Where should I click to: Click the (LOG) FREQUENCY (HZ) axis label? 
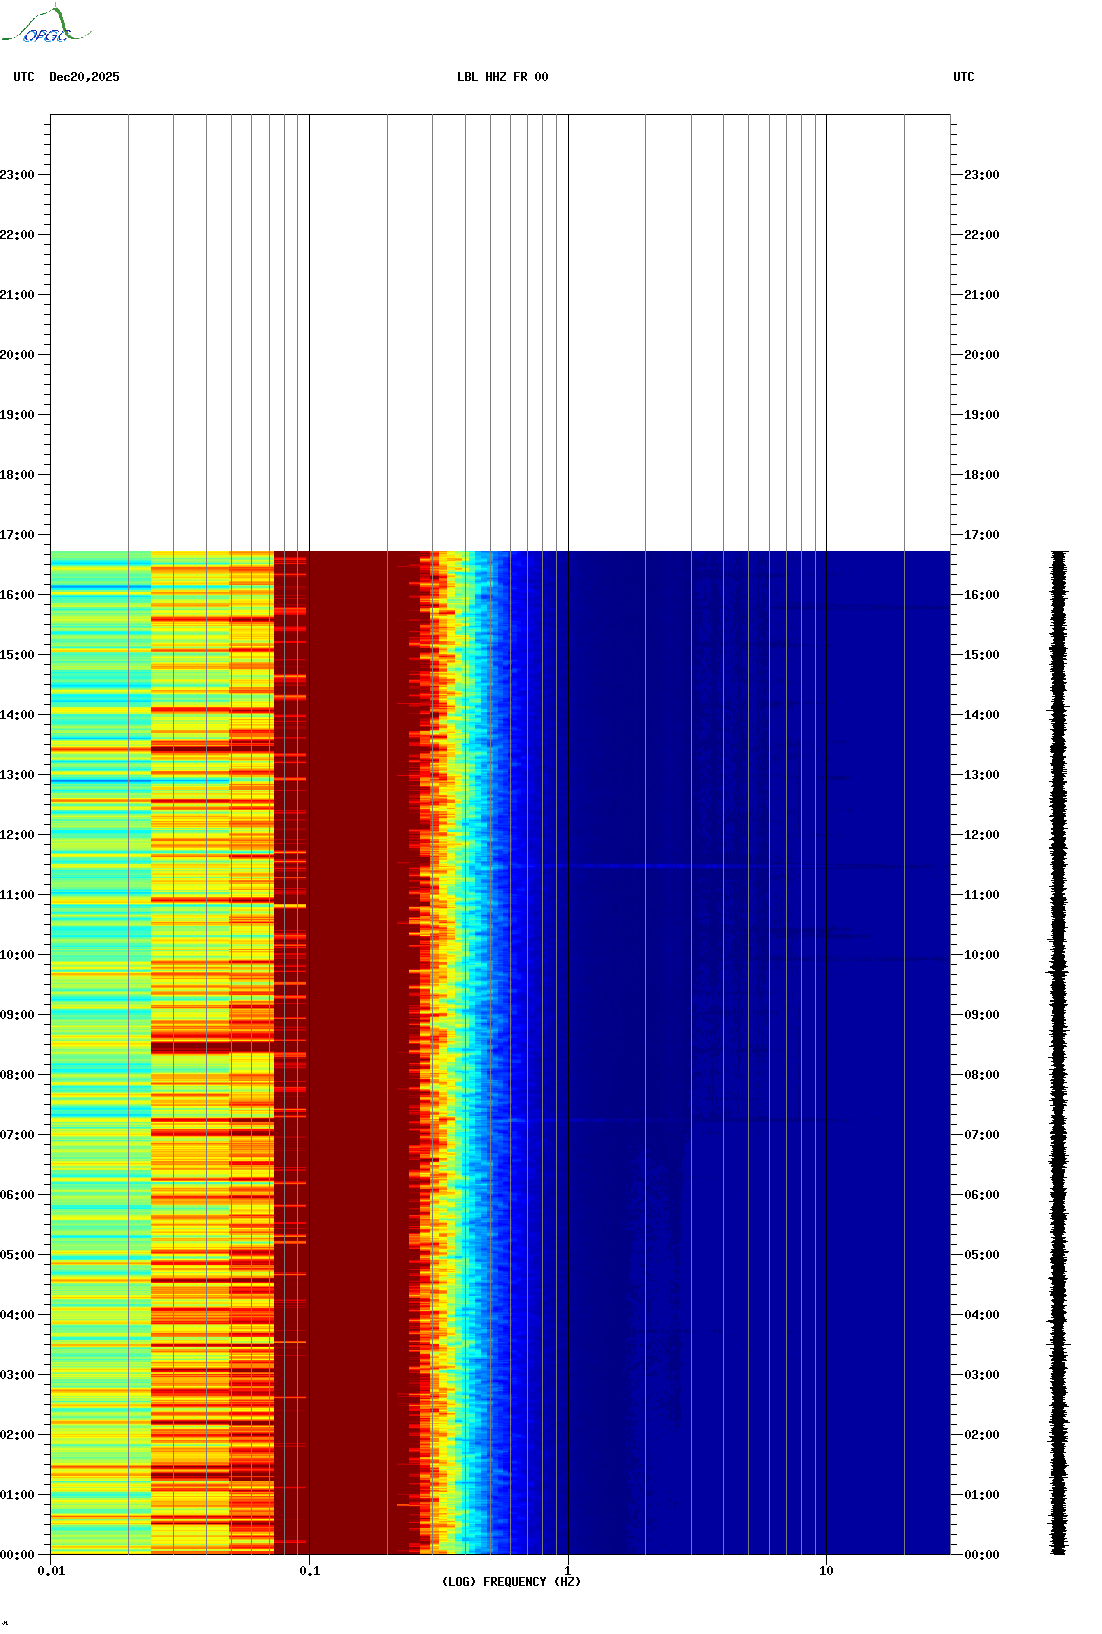511,1581
